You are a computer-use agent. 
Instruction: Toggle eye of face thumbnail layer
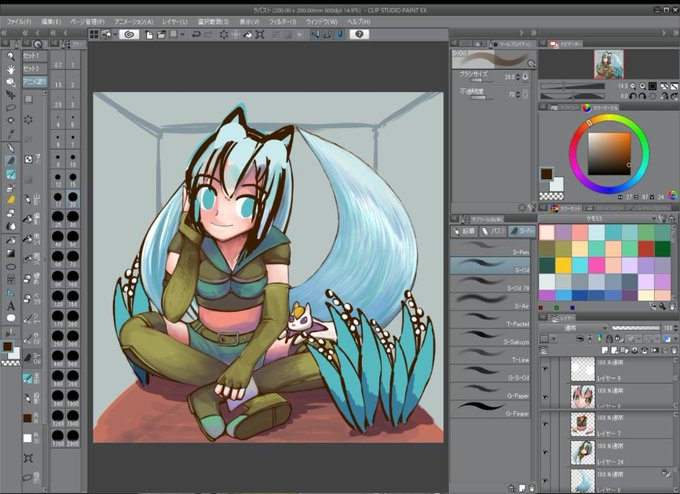pyautogui.click(x=545, y=397)
